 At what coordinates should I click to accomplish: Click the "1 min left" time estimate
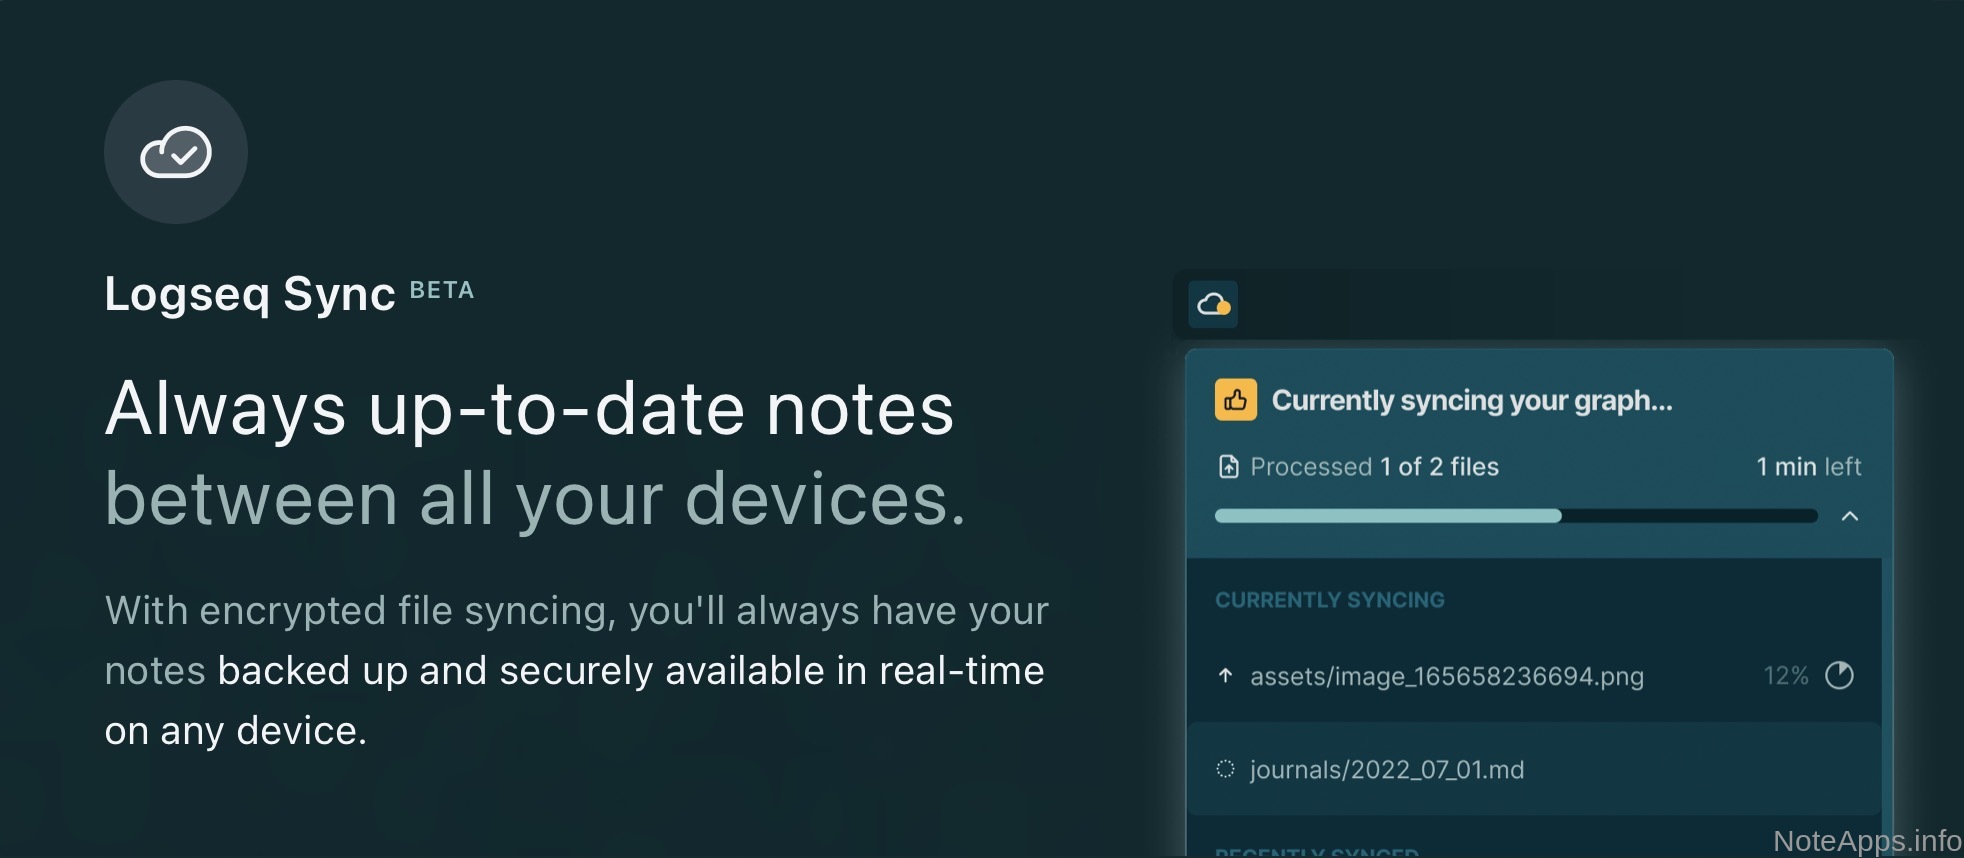pyautogui.click(x=1808, y=467)
